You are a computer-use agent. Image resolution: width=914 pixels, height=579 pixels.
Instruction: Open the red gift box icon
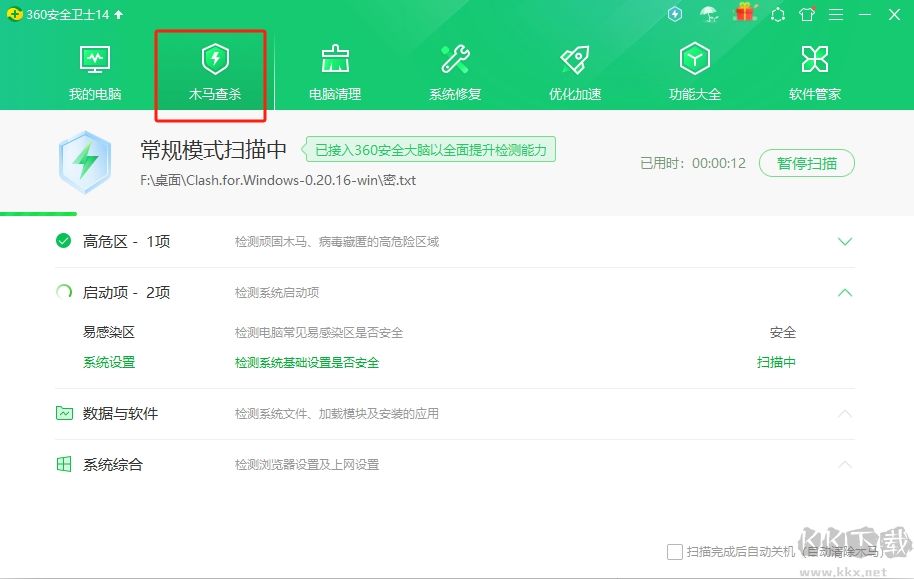tap(745, 12)
